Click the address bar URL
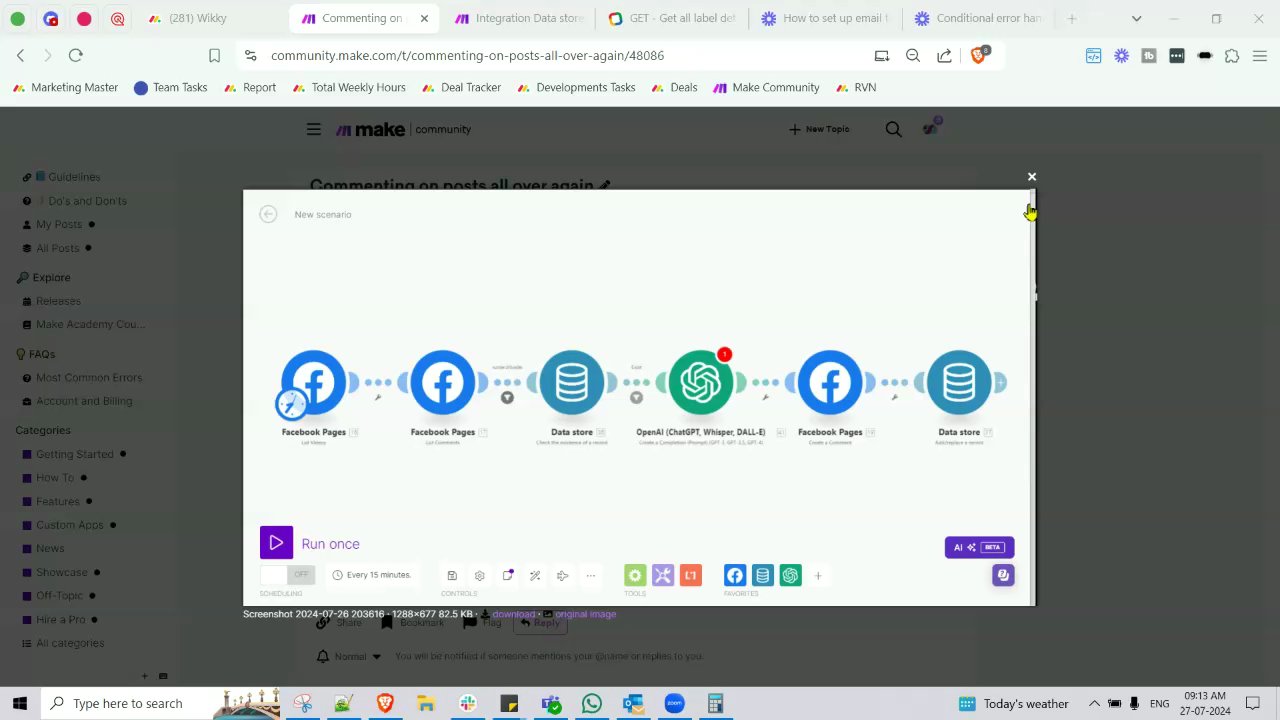This screenshot has width=1280, height=720. click(x=467, y=55)
